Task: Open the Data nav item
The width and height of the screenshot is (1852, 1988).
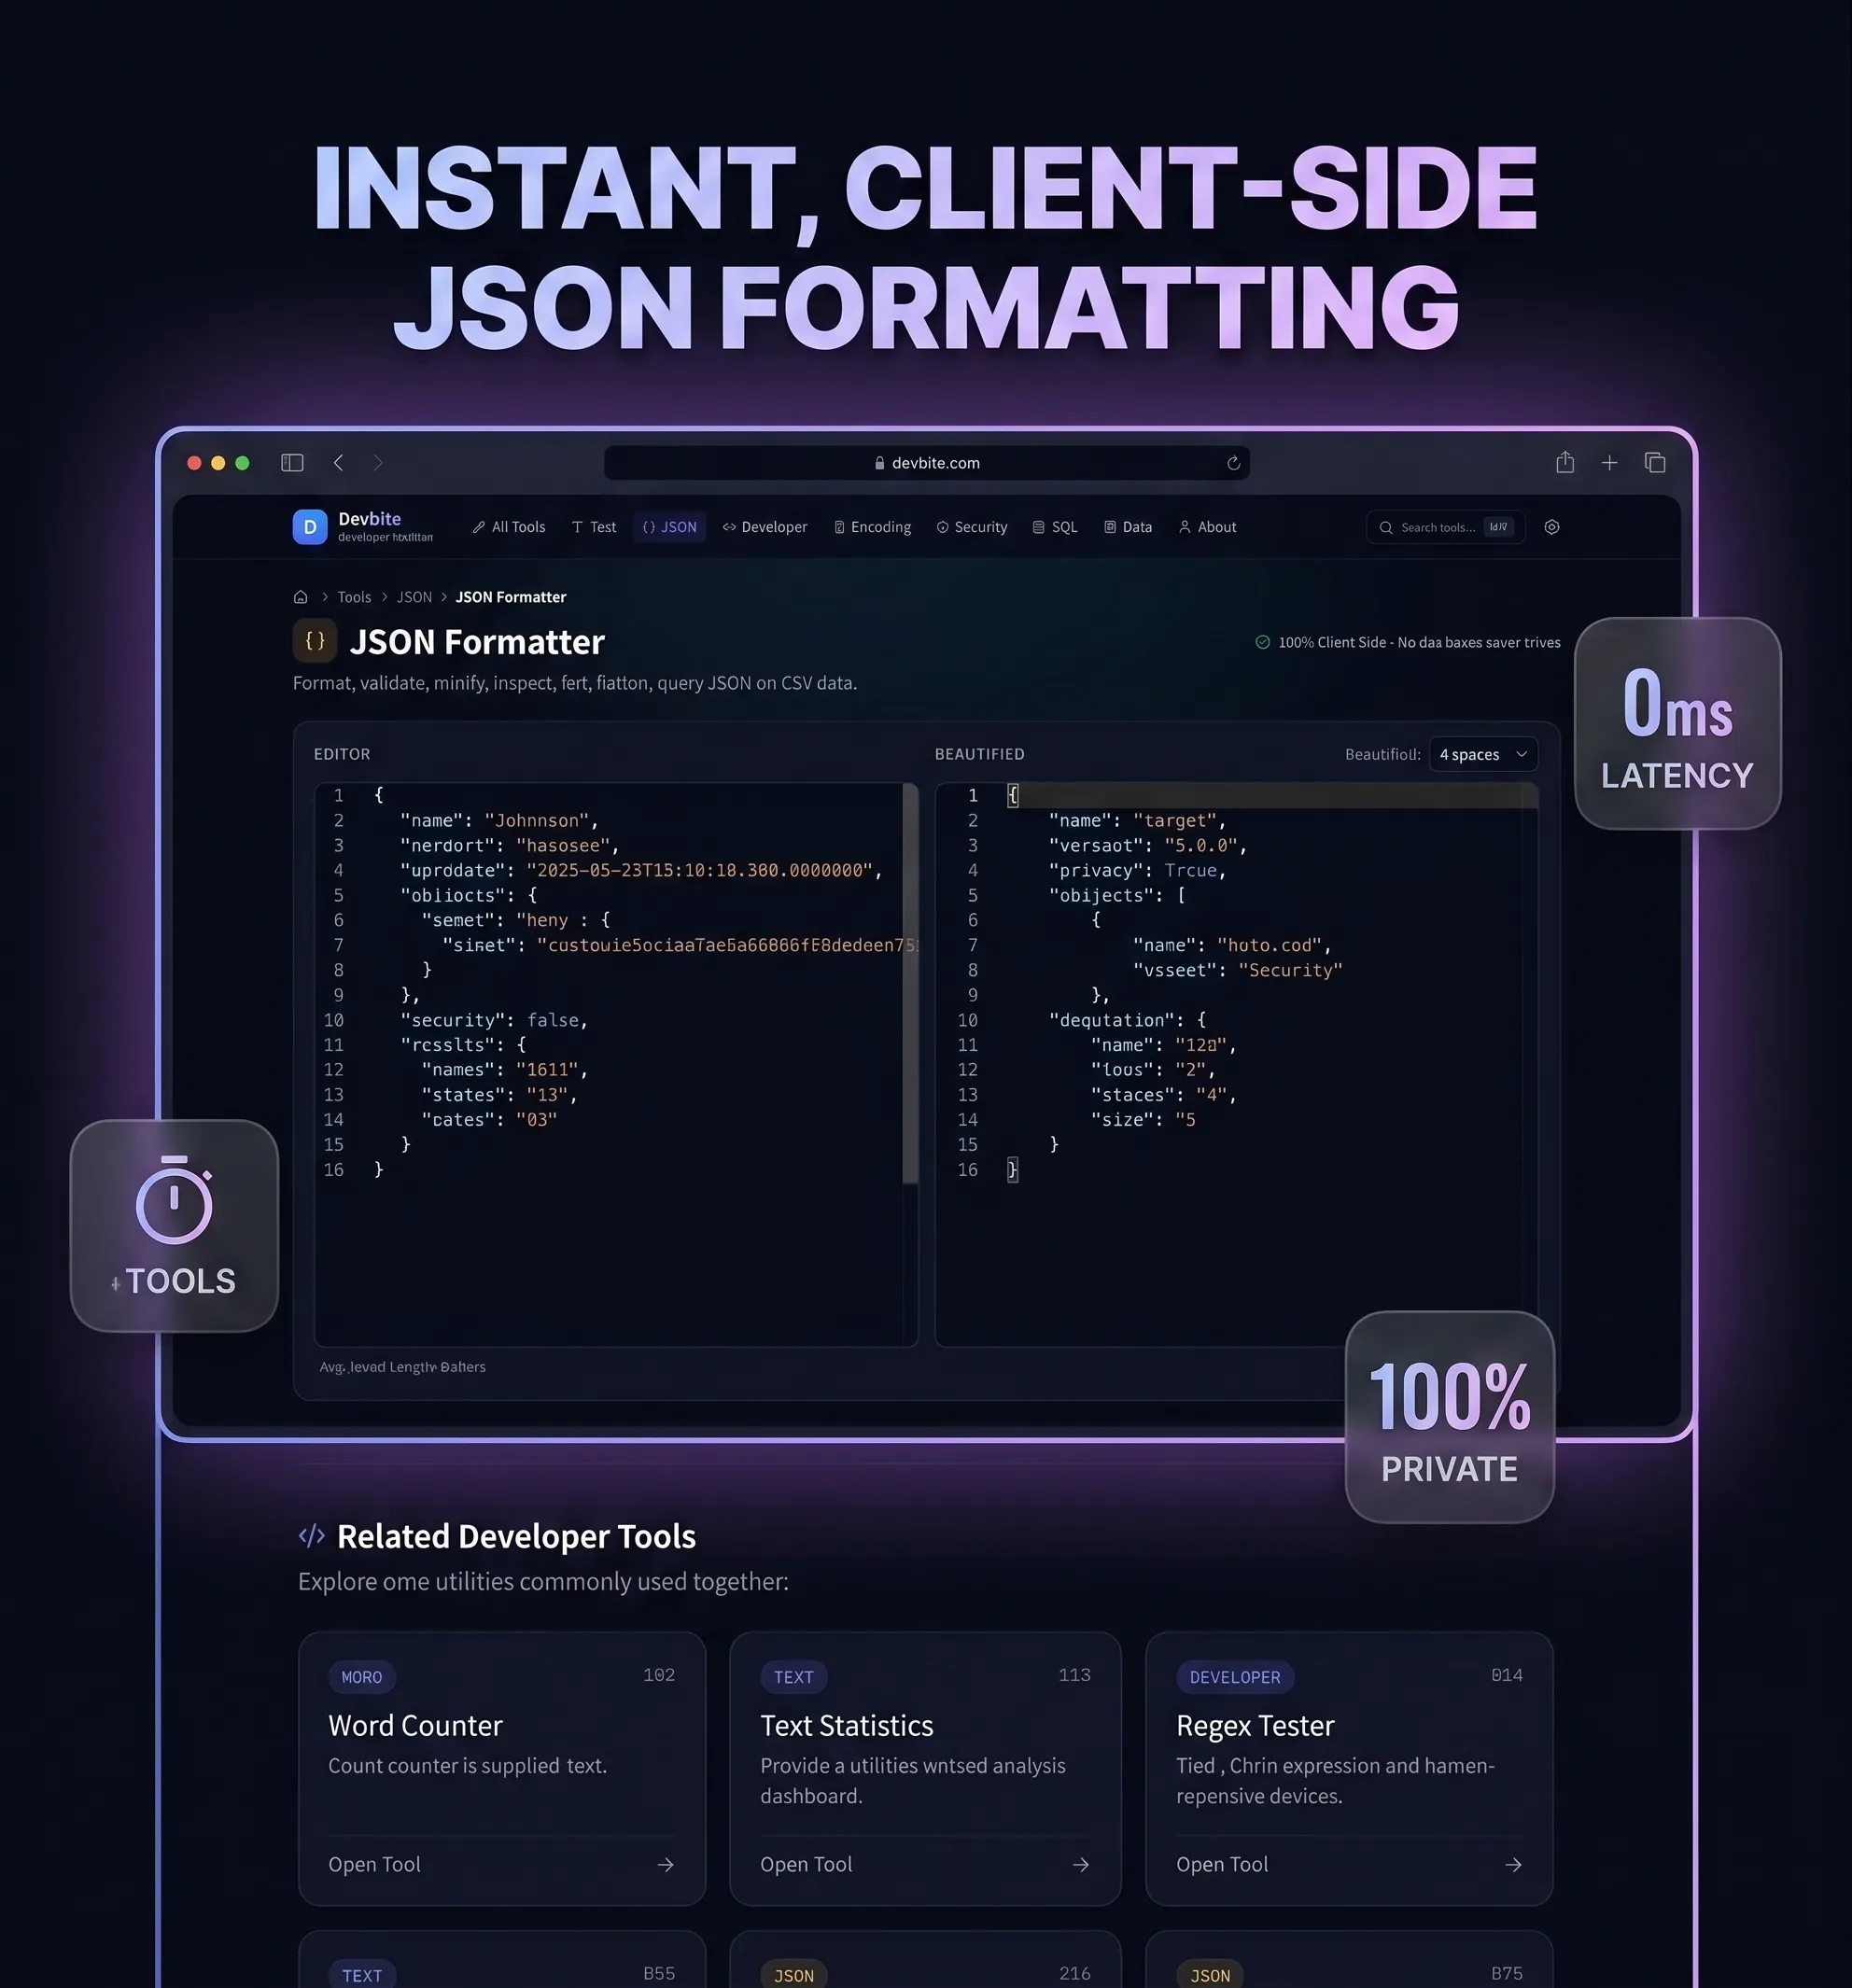Action: pyautogui.click(x=1128, y=527)
